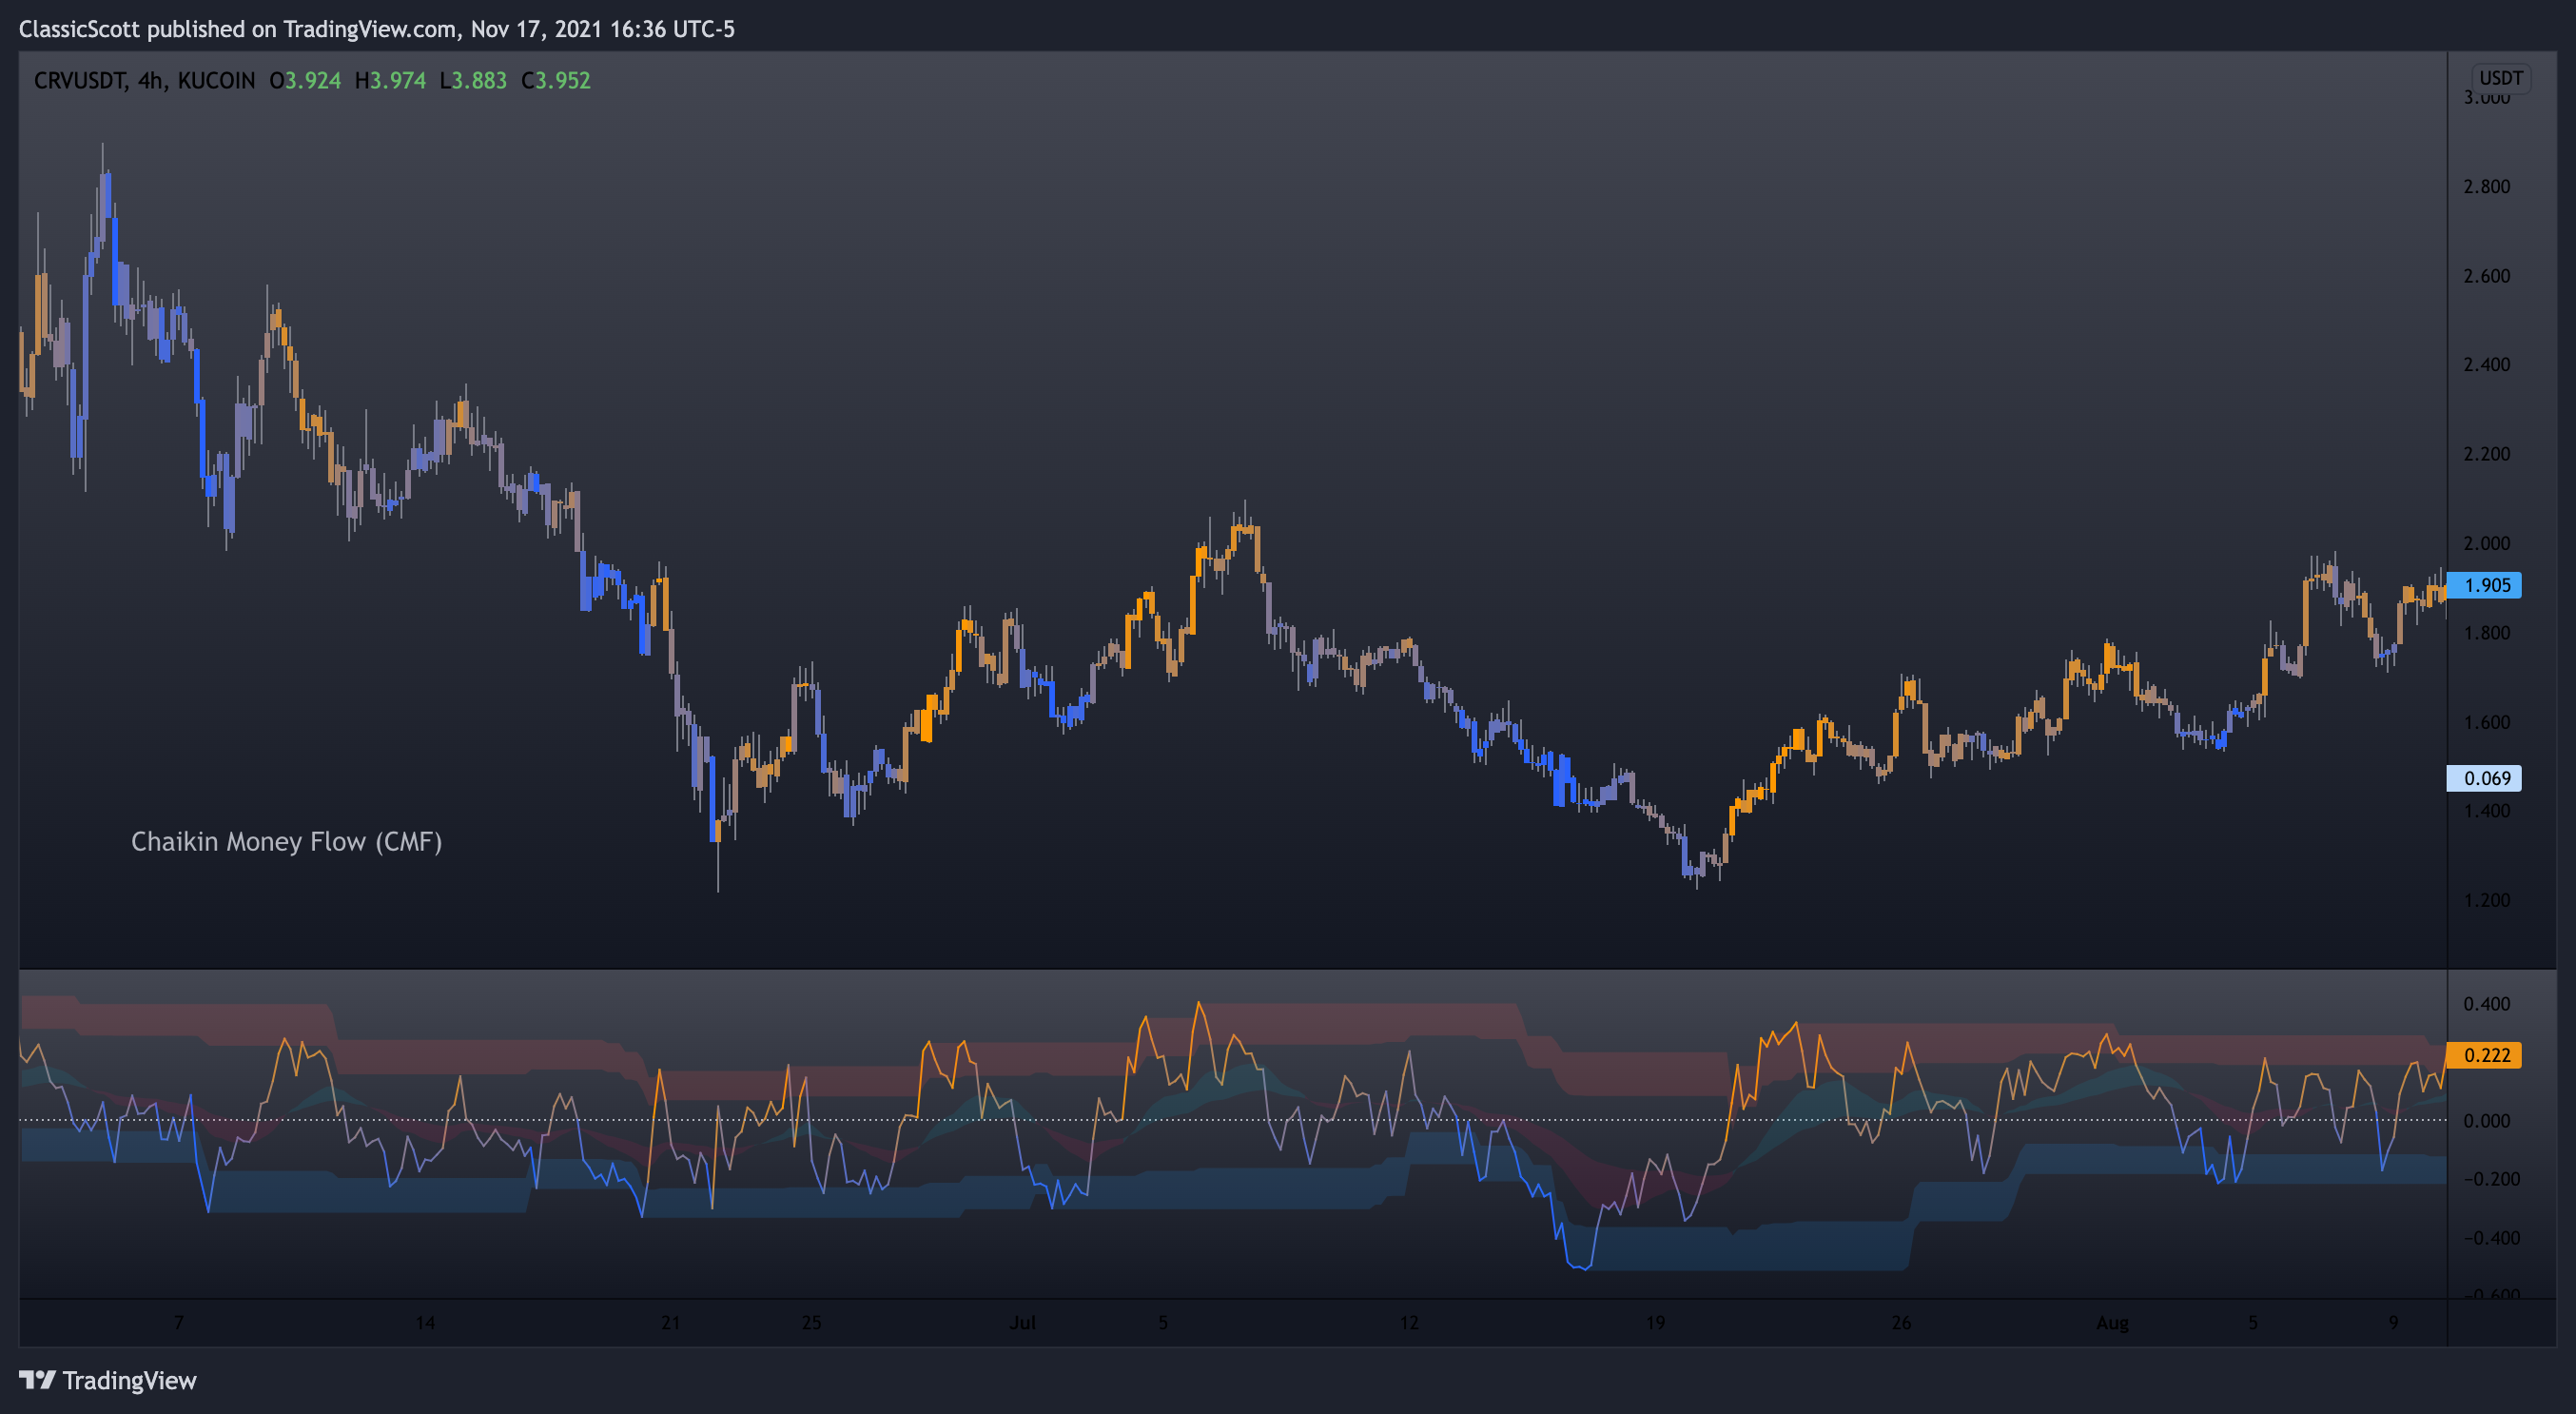The width and height of the screenshot is (2576, 1414).
Task: Click the 1.200 price axis label
Action: 2487,900
